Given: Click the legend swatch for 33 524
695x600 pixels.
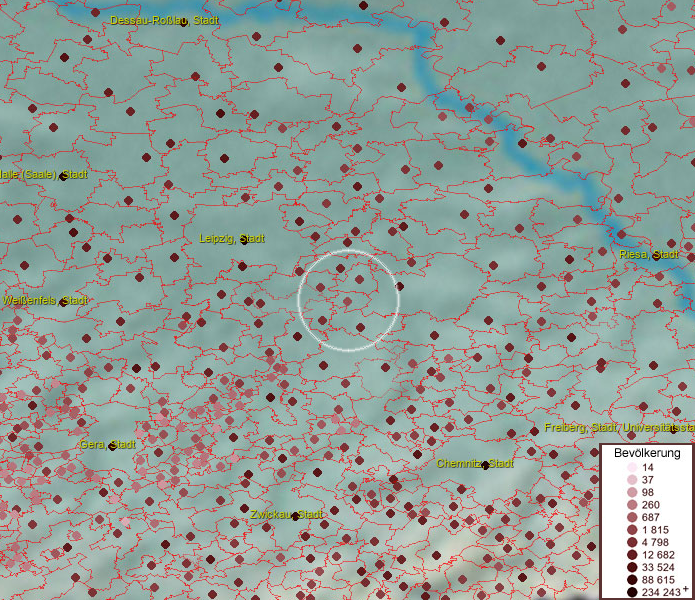Looking at the screenshot, I should 633,567.
